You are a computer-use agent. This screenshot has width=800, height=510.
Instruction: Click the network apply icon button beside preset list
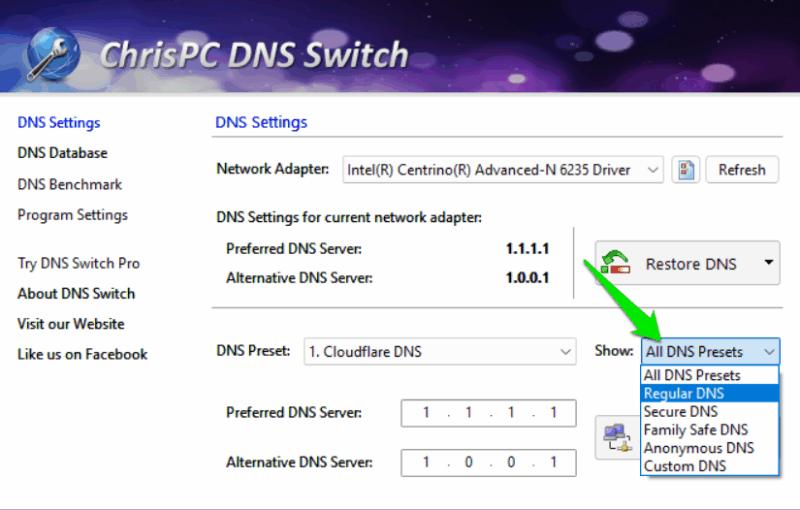pyautogui.click(x=617, y=438)
